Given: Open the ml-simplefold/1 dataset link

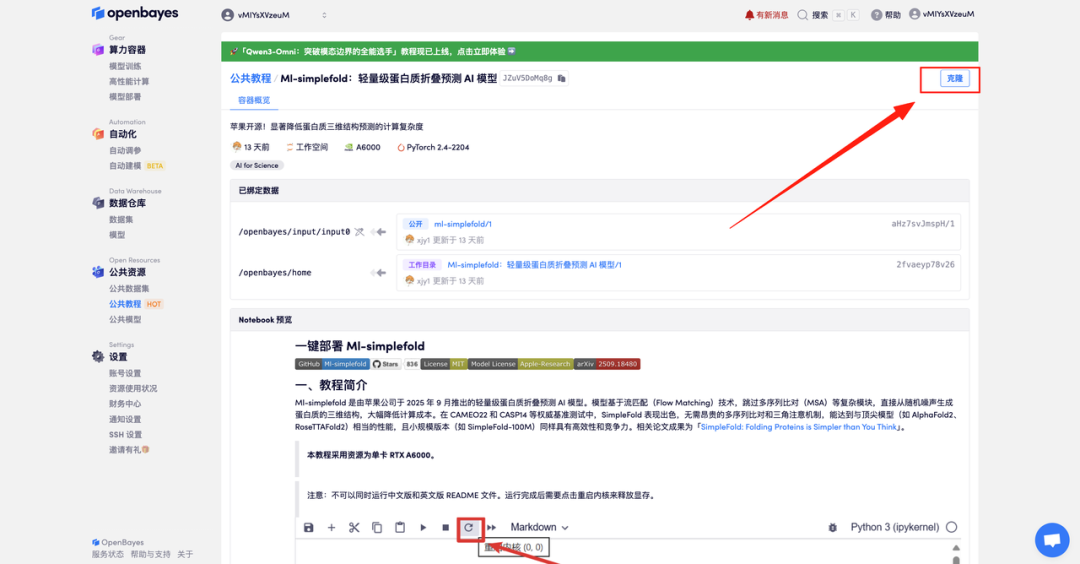Looking at the screenshot, I should 462,224.
